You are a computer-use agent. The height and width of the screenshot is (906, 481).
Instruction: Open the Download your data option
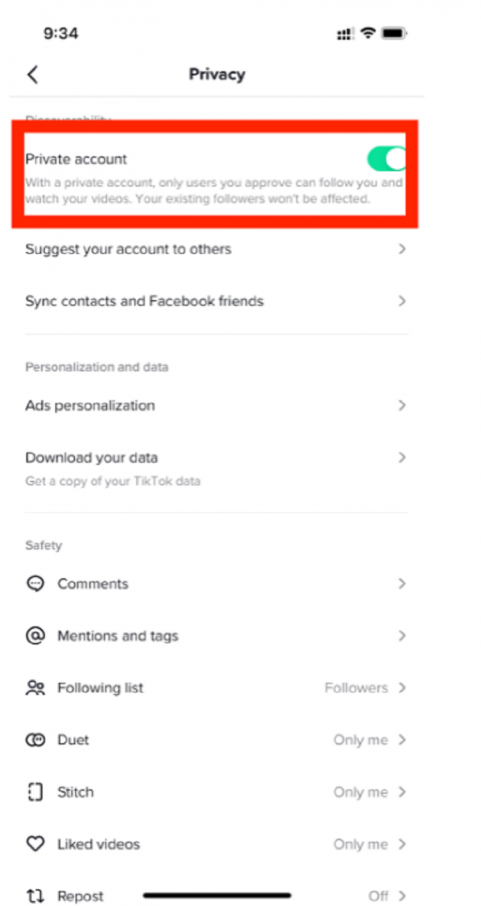(x=217, y=468)
